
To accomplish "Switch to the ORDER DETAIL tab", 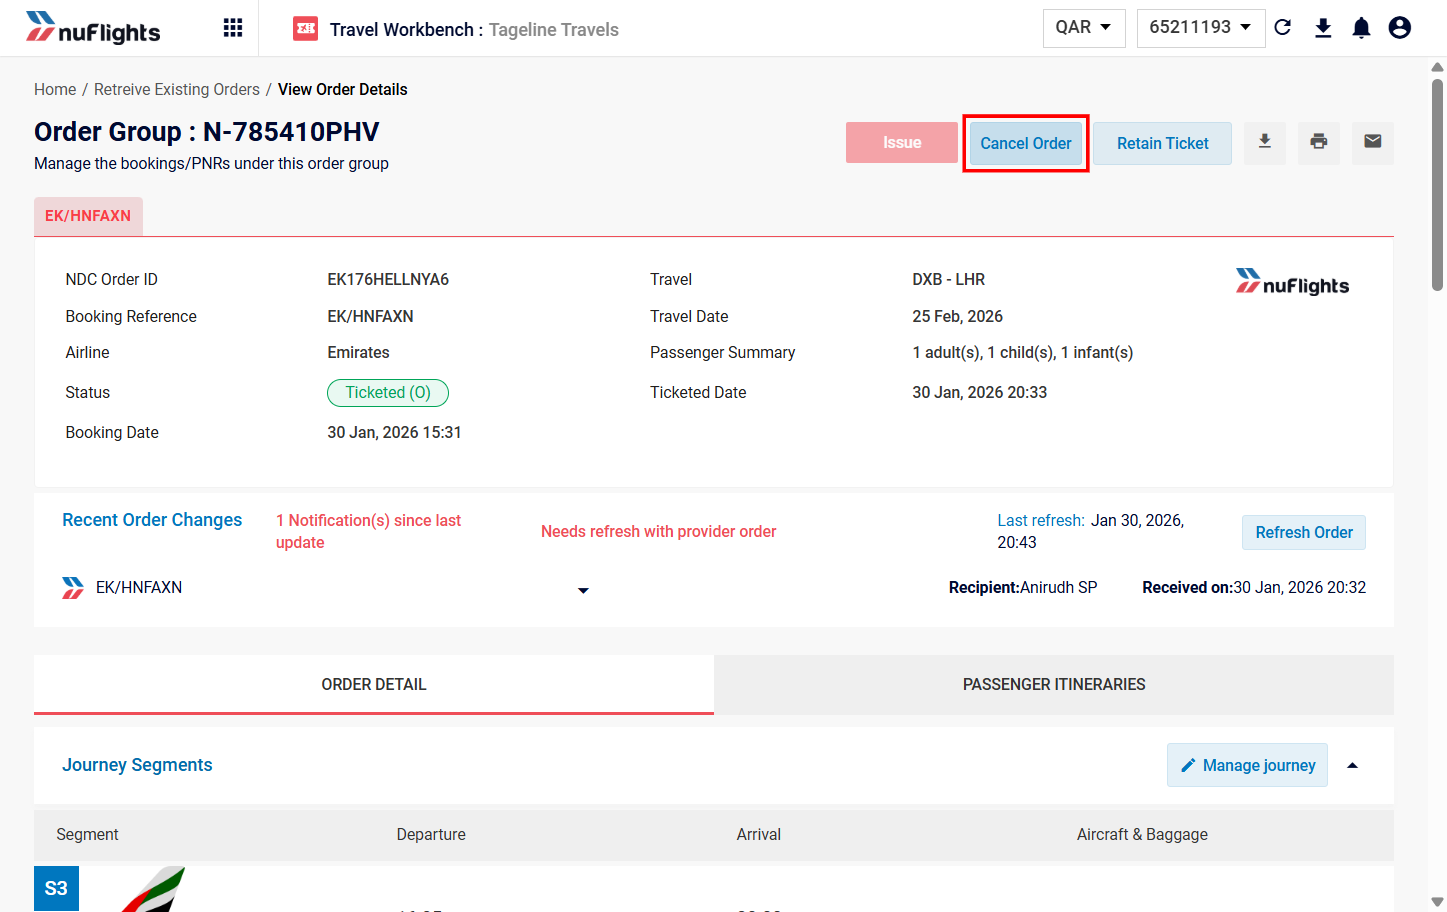I will [x=374, y=684].
